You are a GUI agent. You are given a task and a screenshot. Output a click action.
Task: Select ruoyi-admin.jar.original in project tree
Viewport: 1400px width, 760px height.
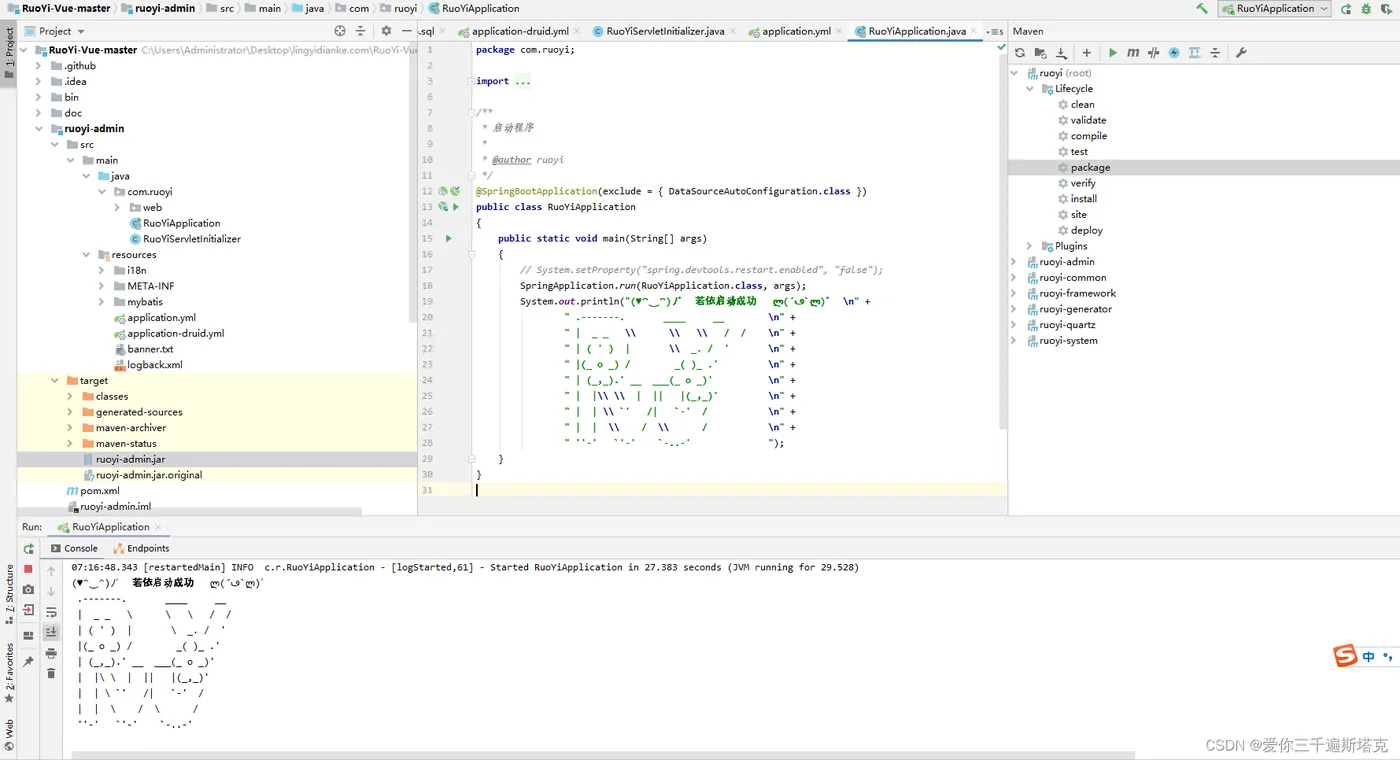coord(149,475)
